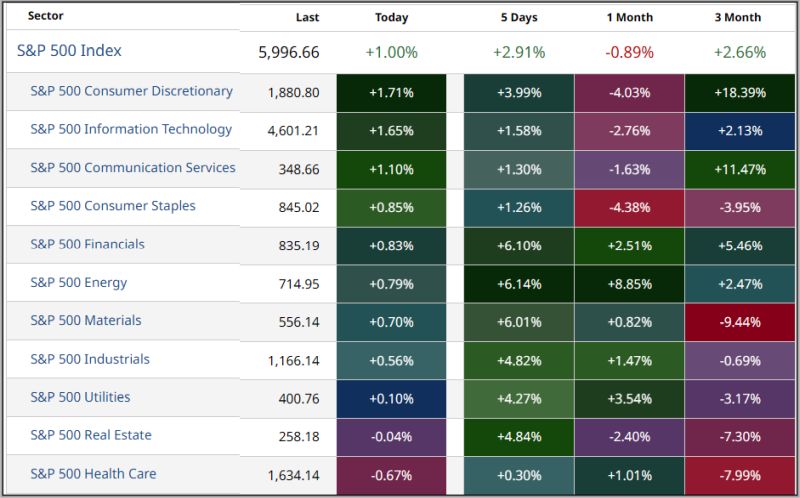Sort by the 1 Month column header

[x=629, y=17]
